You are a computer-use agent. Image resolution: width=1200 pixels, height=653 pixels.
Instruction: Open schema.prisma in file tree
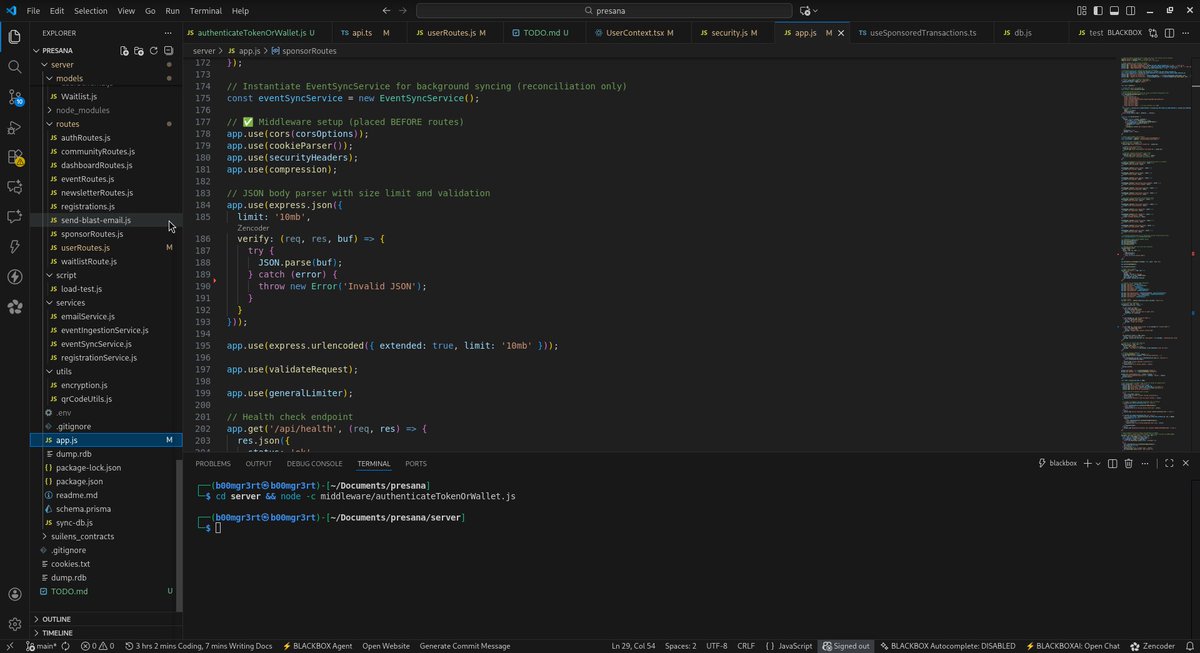tap(83, 509)
